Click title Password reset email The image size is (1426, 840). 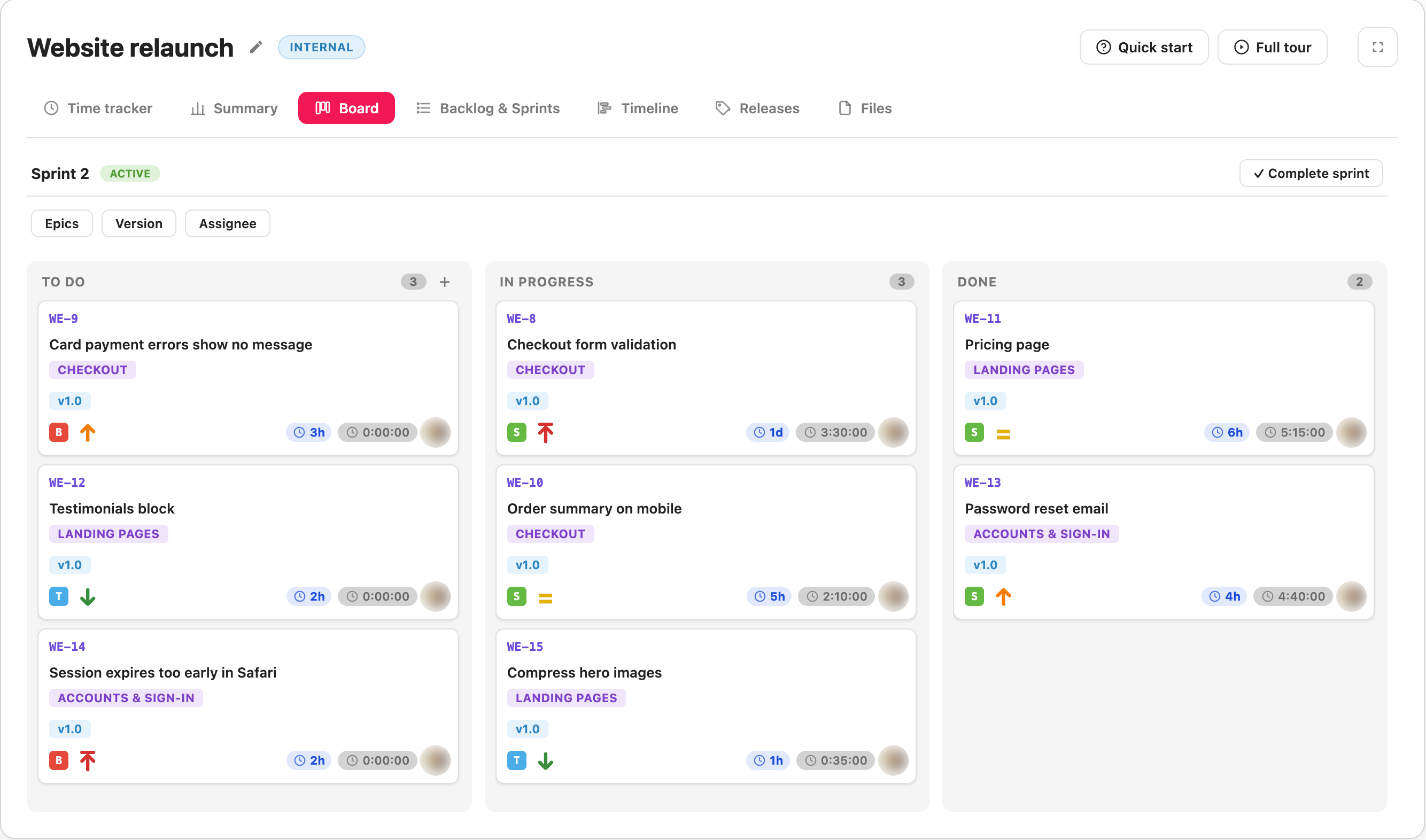[1037, 509]
